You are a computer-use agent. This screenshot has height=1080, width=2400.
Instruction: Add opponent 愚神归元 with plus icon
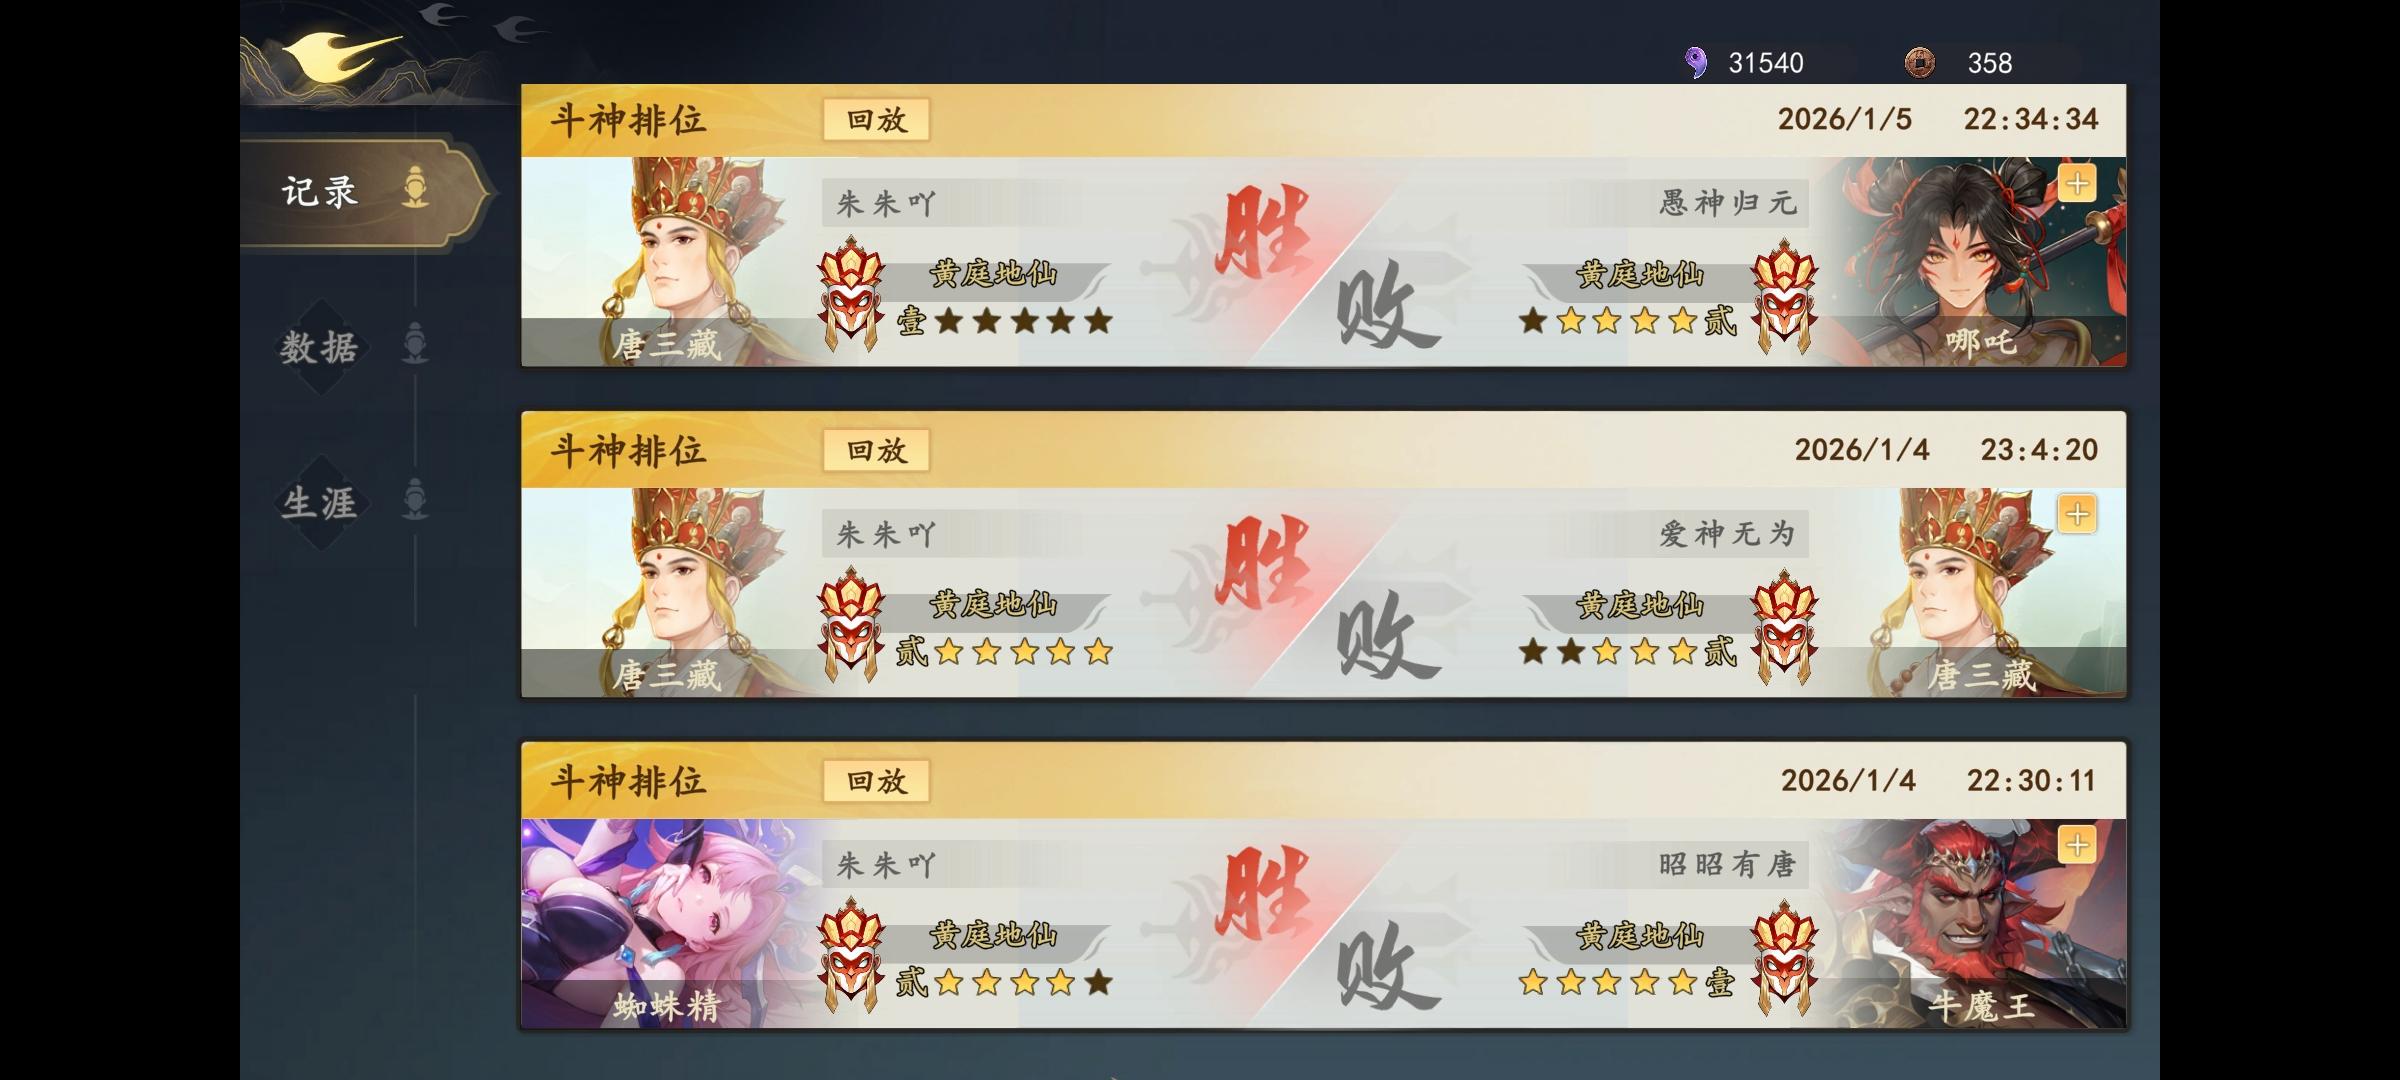[x=2077, y=184]
